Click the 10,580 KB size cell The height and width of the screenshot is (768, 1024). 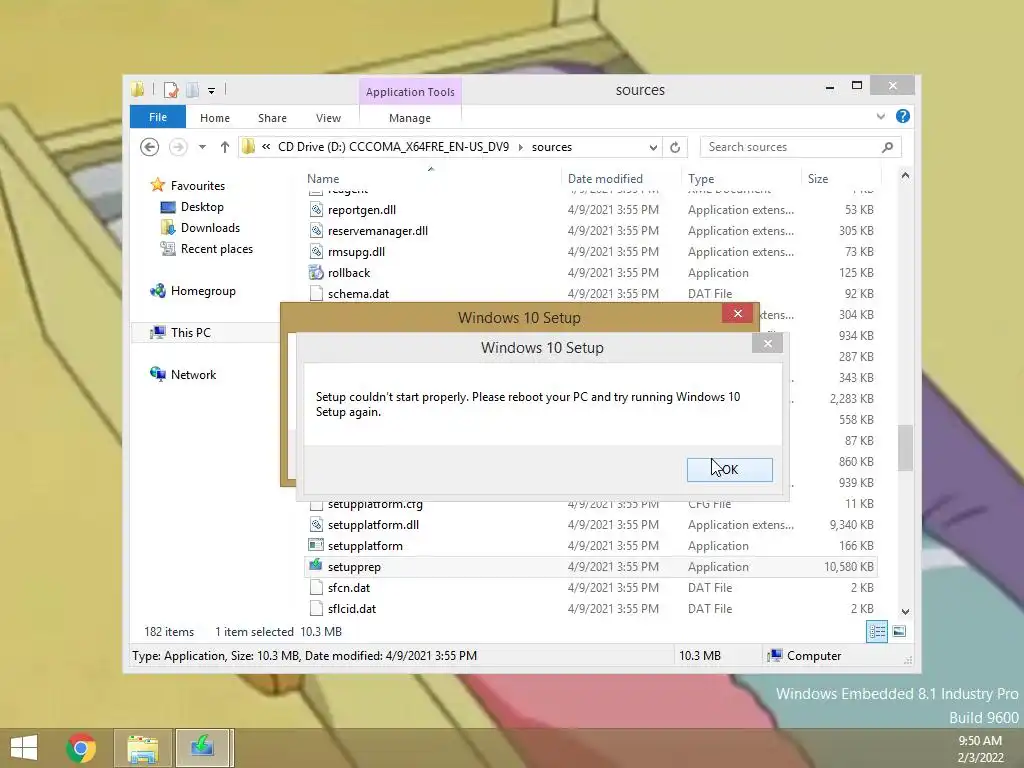click(848, 567)
